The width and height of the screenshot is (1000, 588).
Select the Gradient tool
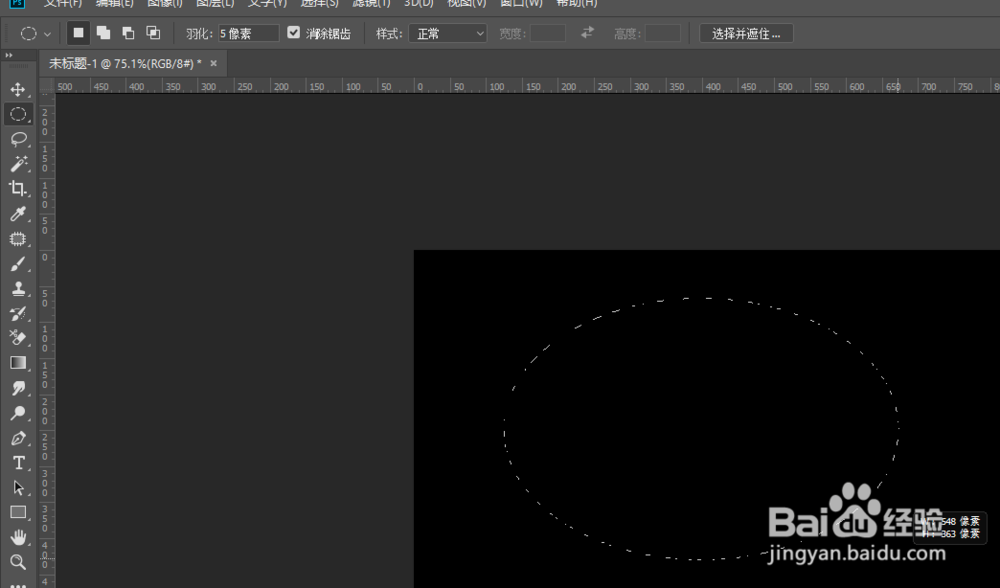[18, 363]
